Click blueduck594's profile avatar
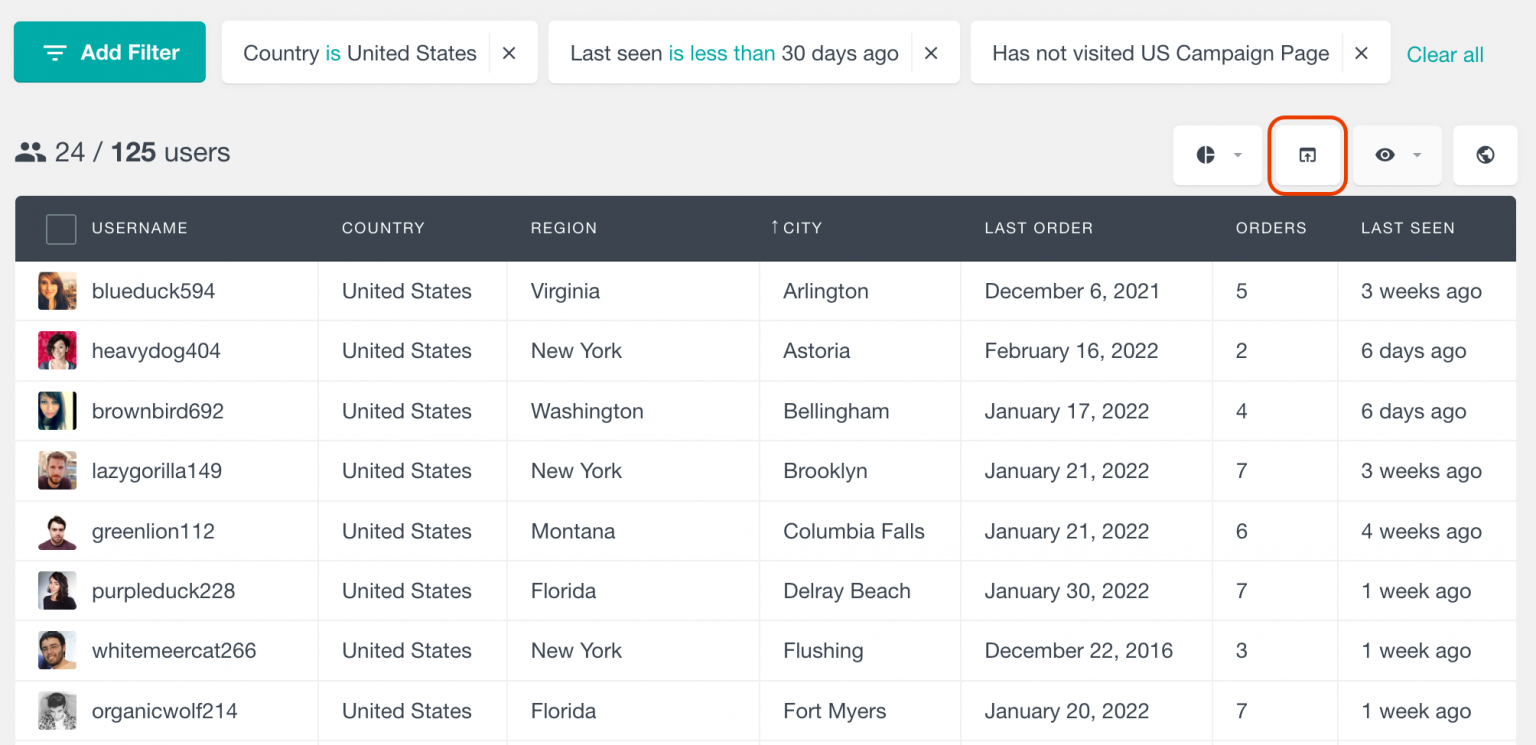The height and width of the screenshot is (745, 1536). point(57,291)
